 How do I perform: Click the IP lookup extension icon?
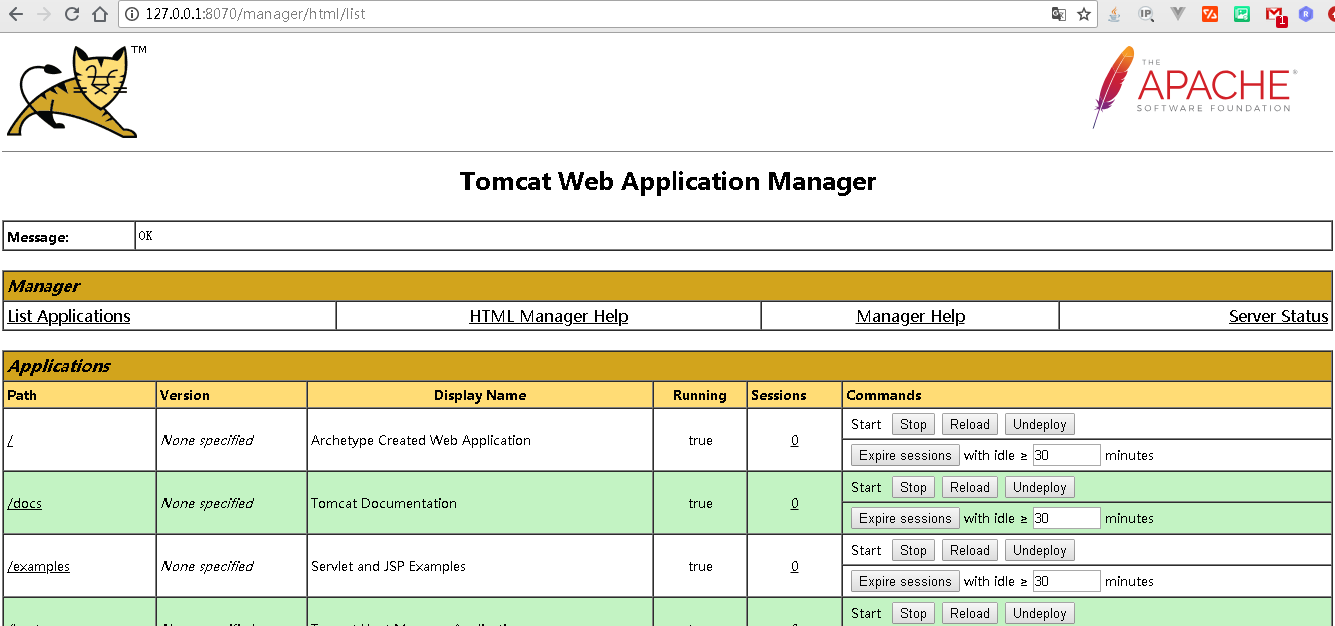point(1146,14)
